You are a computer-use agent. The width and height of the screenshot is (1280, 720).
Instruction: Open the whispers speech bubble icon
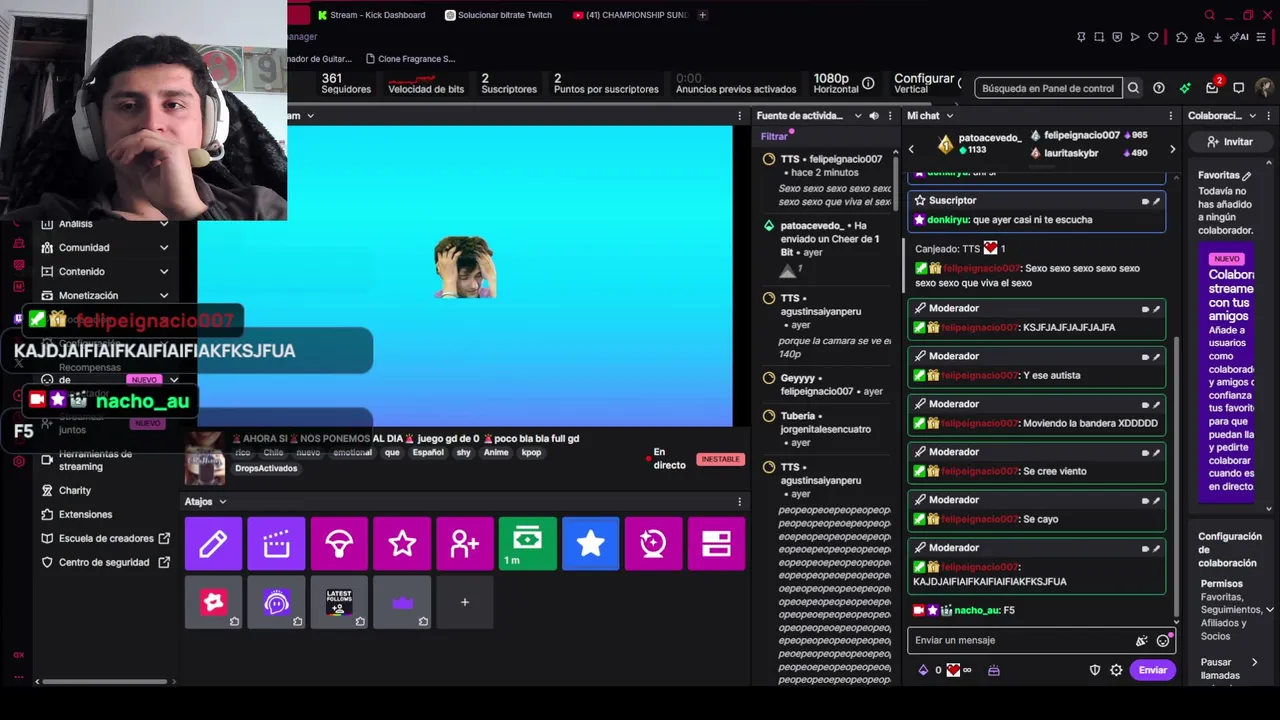(x=1239, y=88)
